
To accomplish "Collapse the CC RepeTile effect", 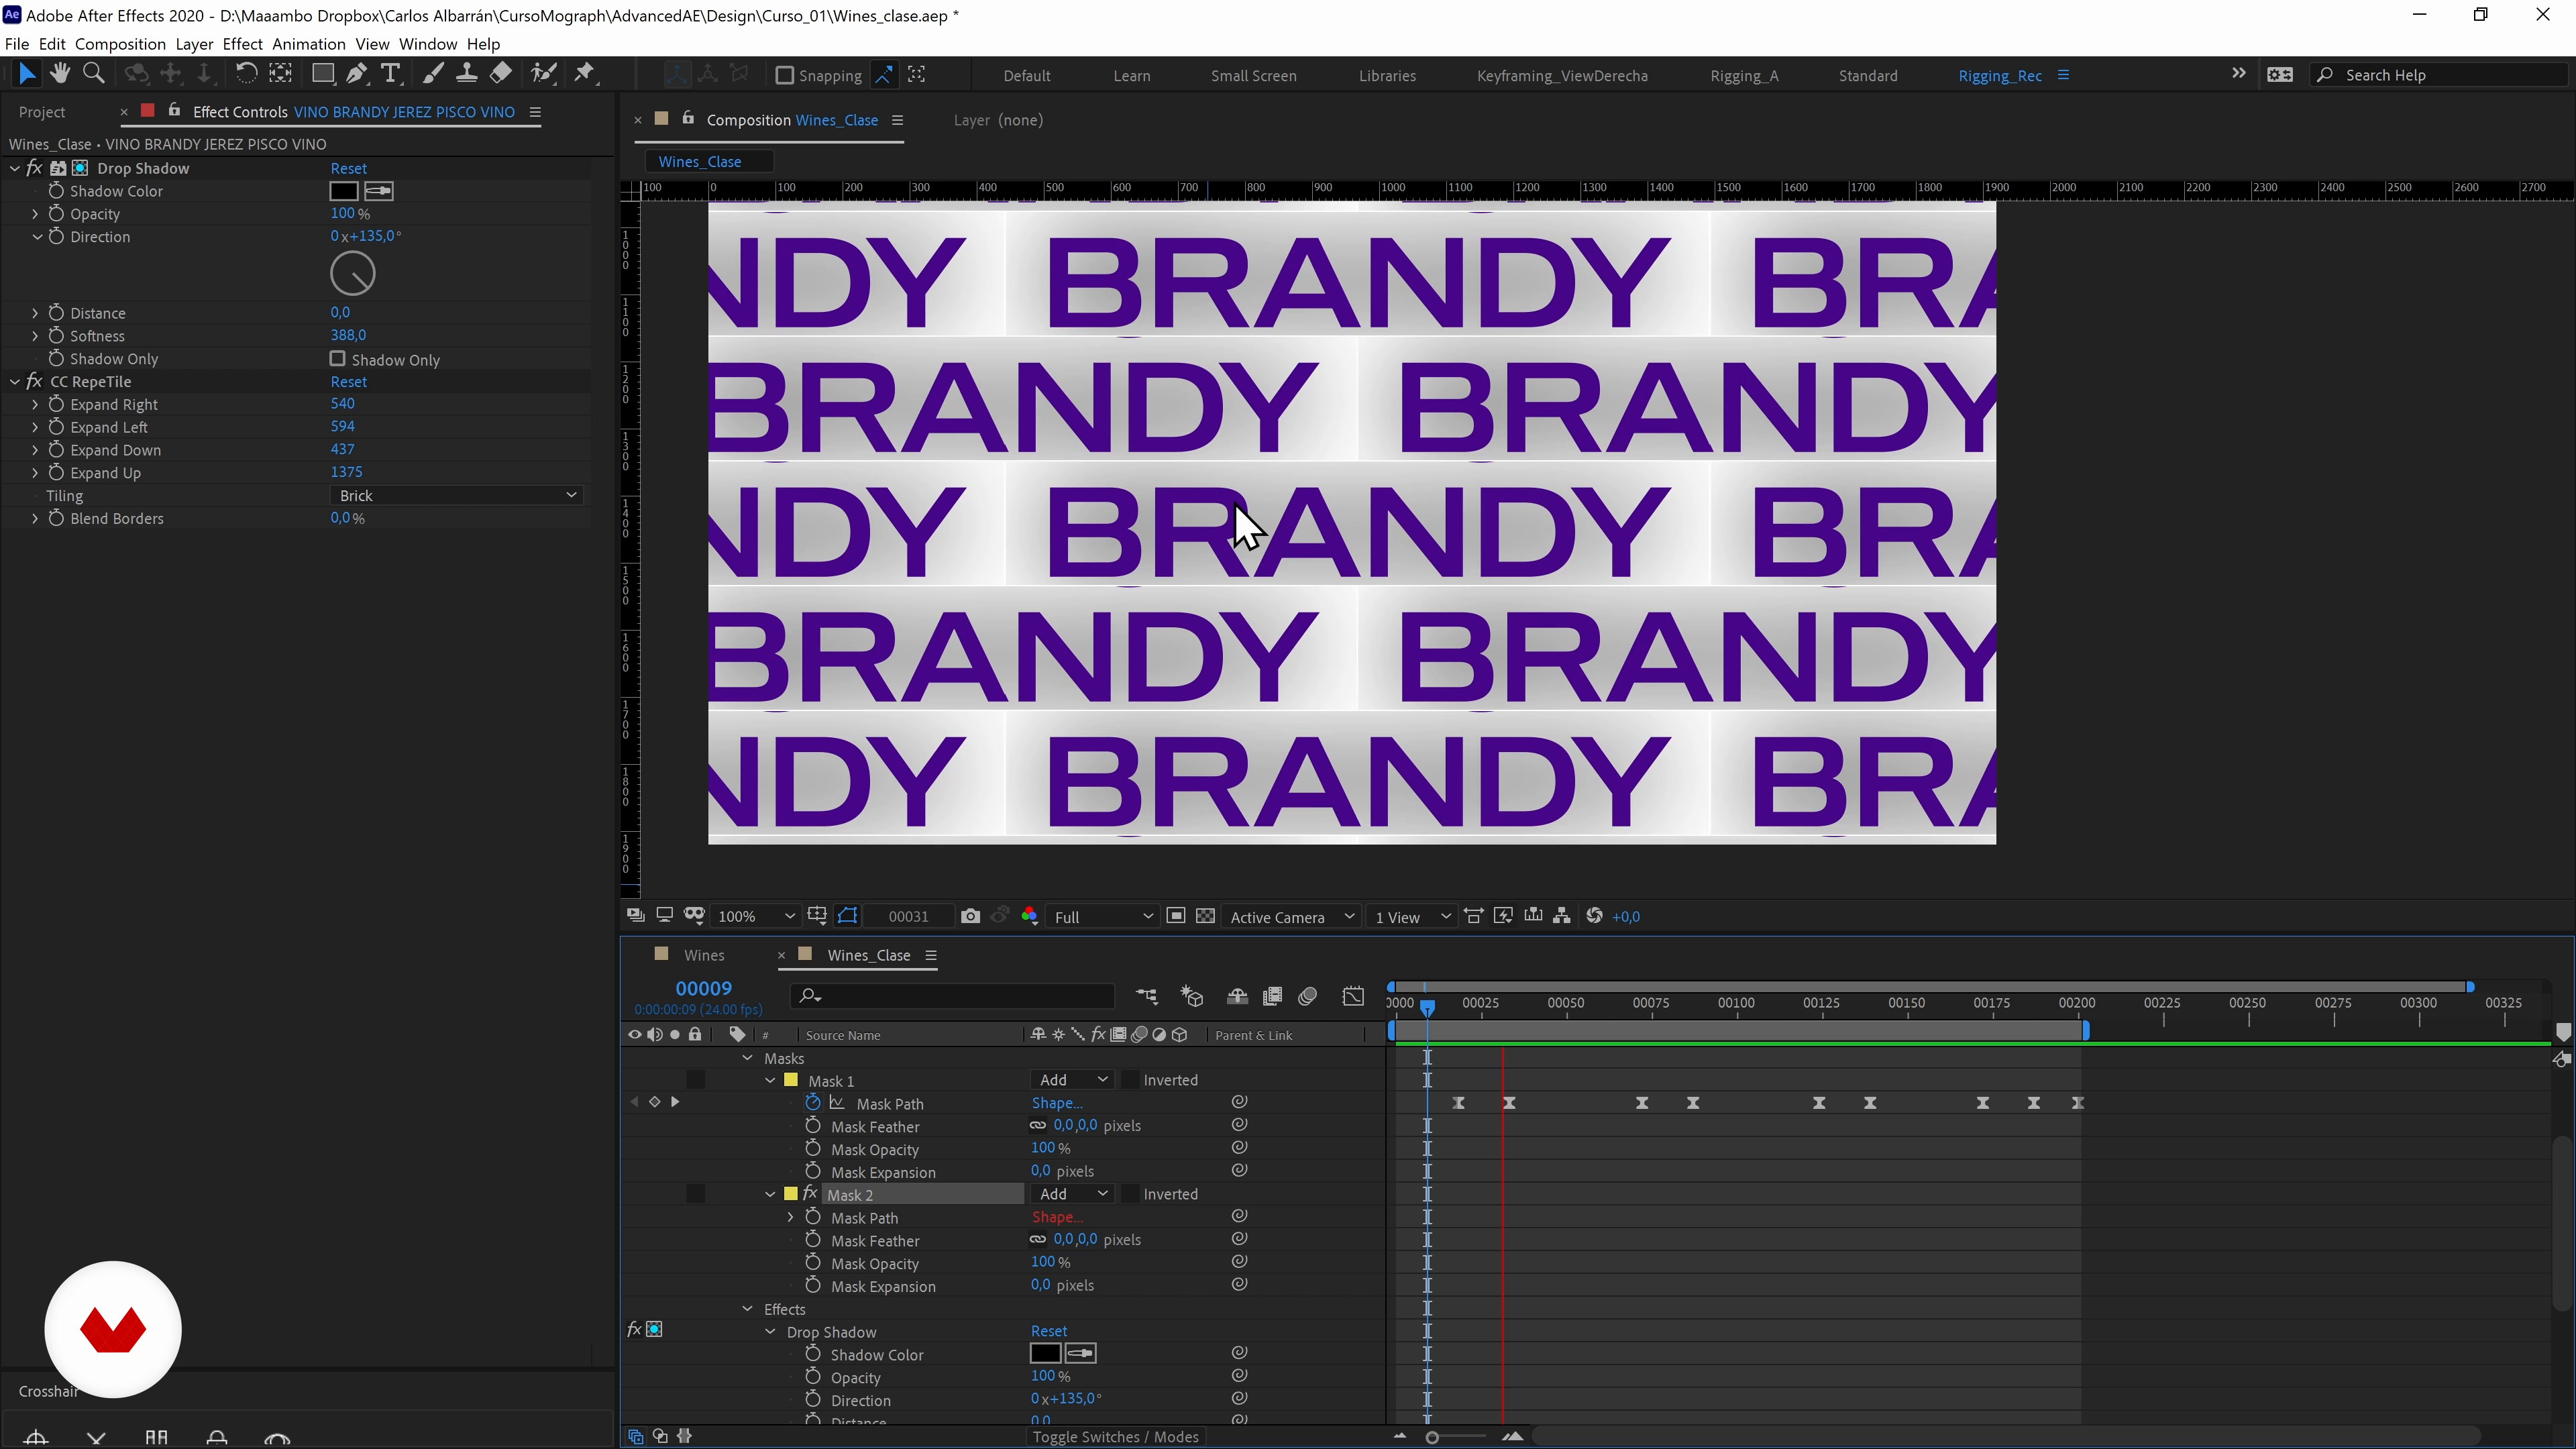I will pos(15,382).
